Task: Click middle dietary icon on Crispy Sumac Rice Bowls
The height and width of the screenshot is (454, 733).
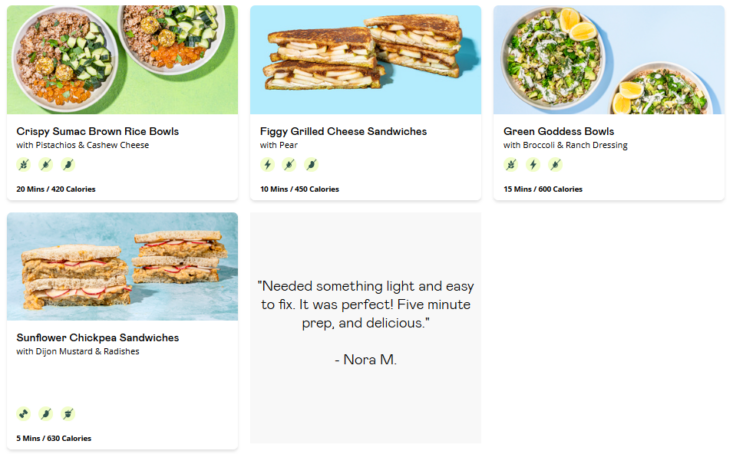Action: coord(46,165)
